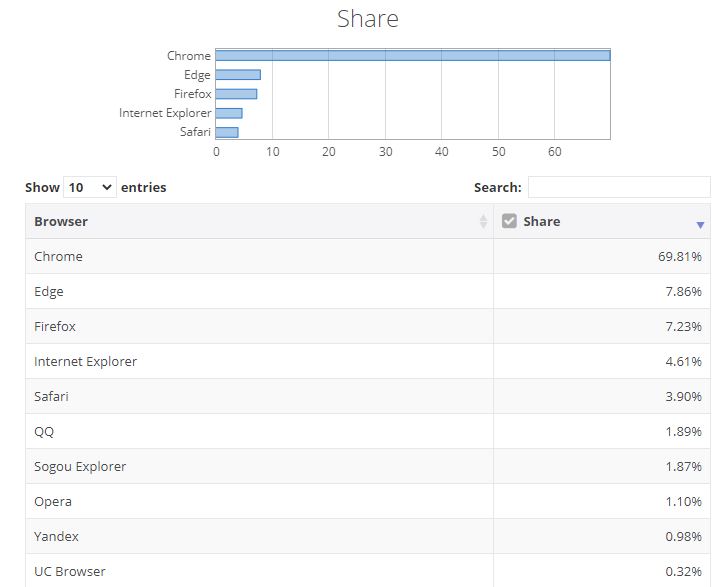This screenshot has width=722, height=587.
Task: Click the Safari bar in the chart
Action: click(x=227, y=132)
